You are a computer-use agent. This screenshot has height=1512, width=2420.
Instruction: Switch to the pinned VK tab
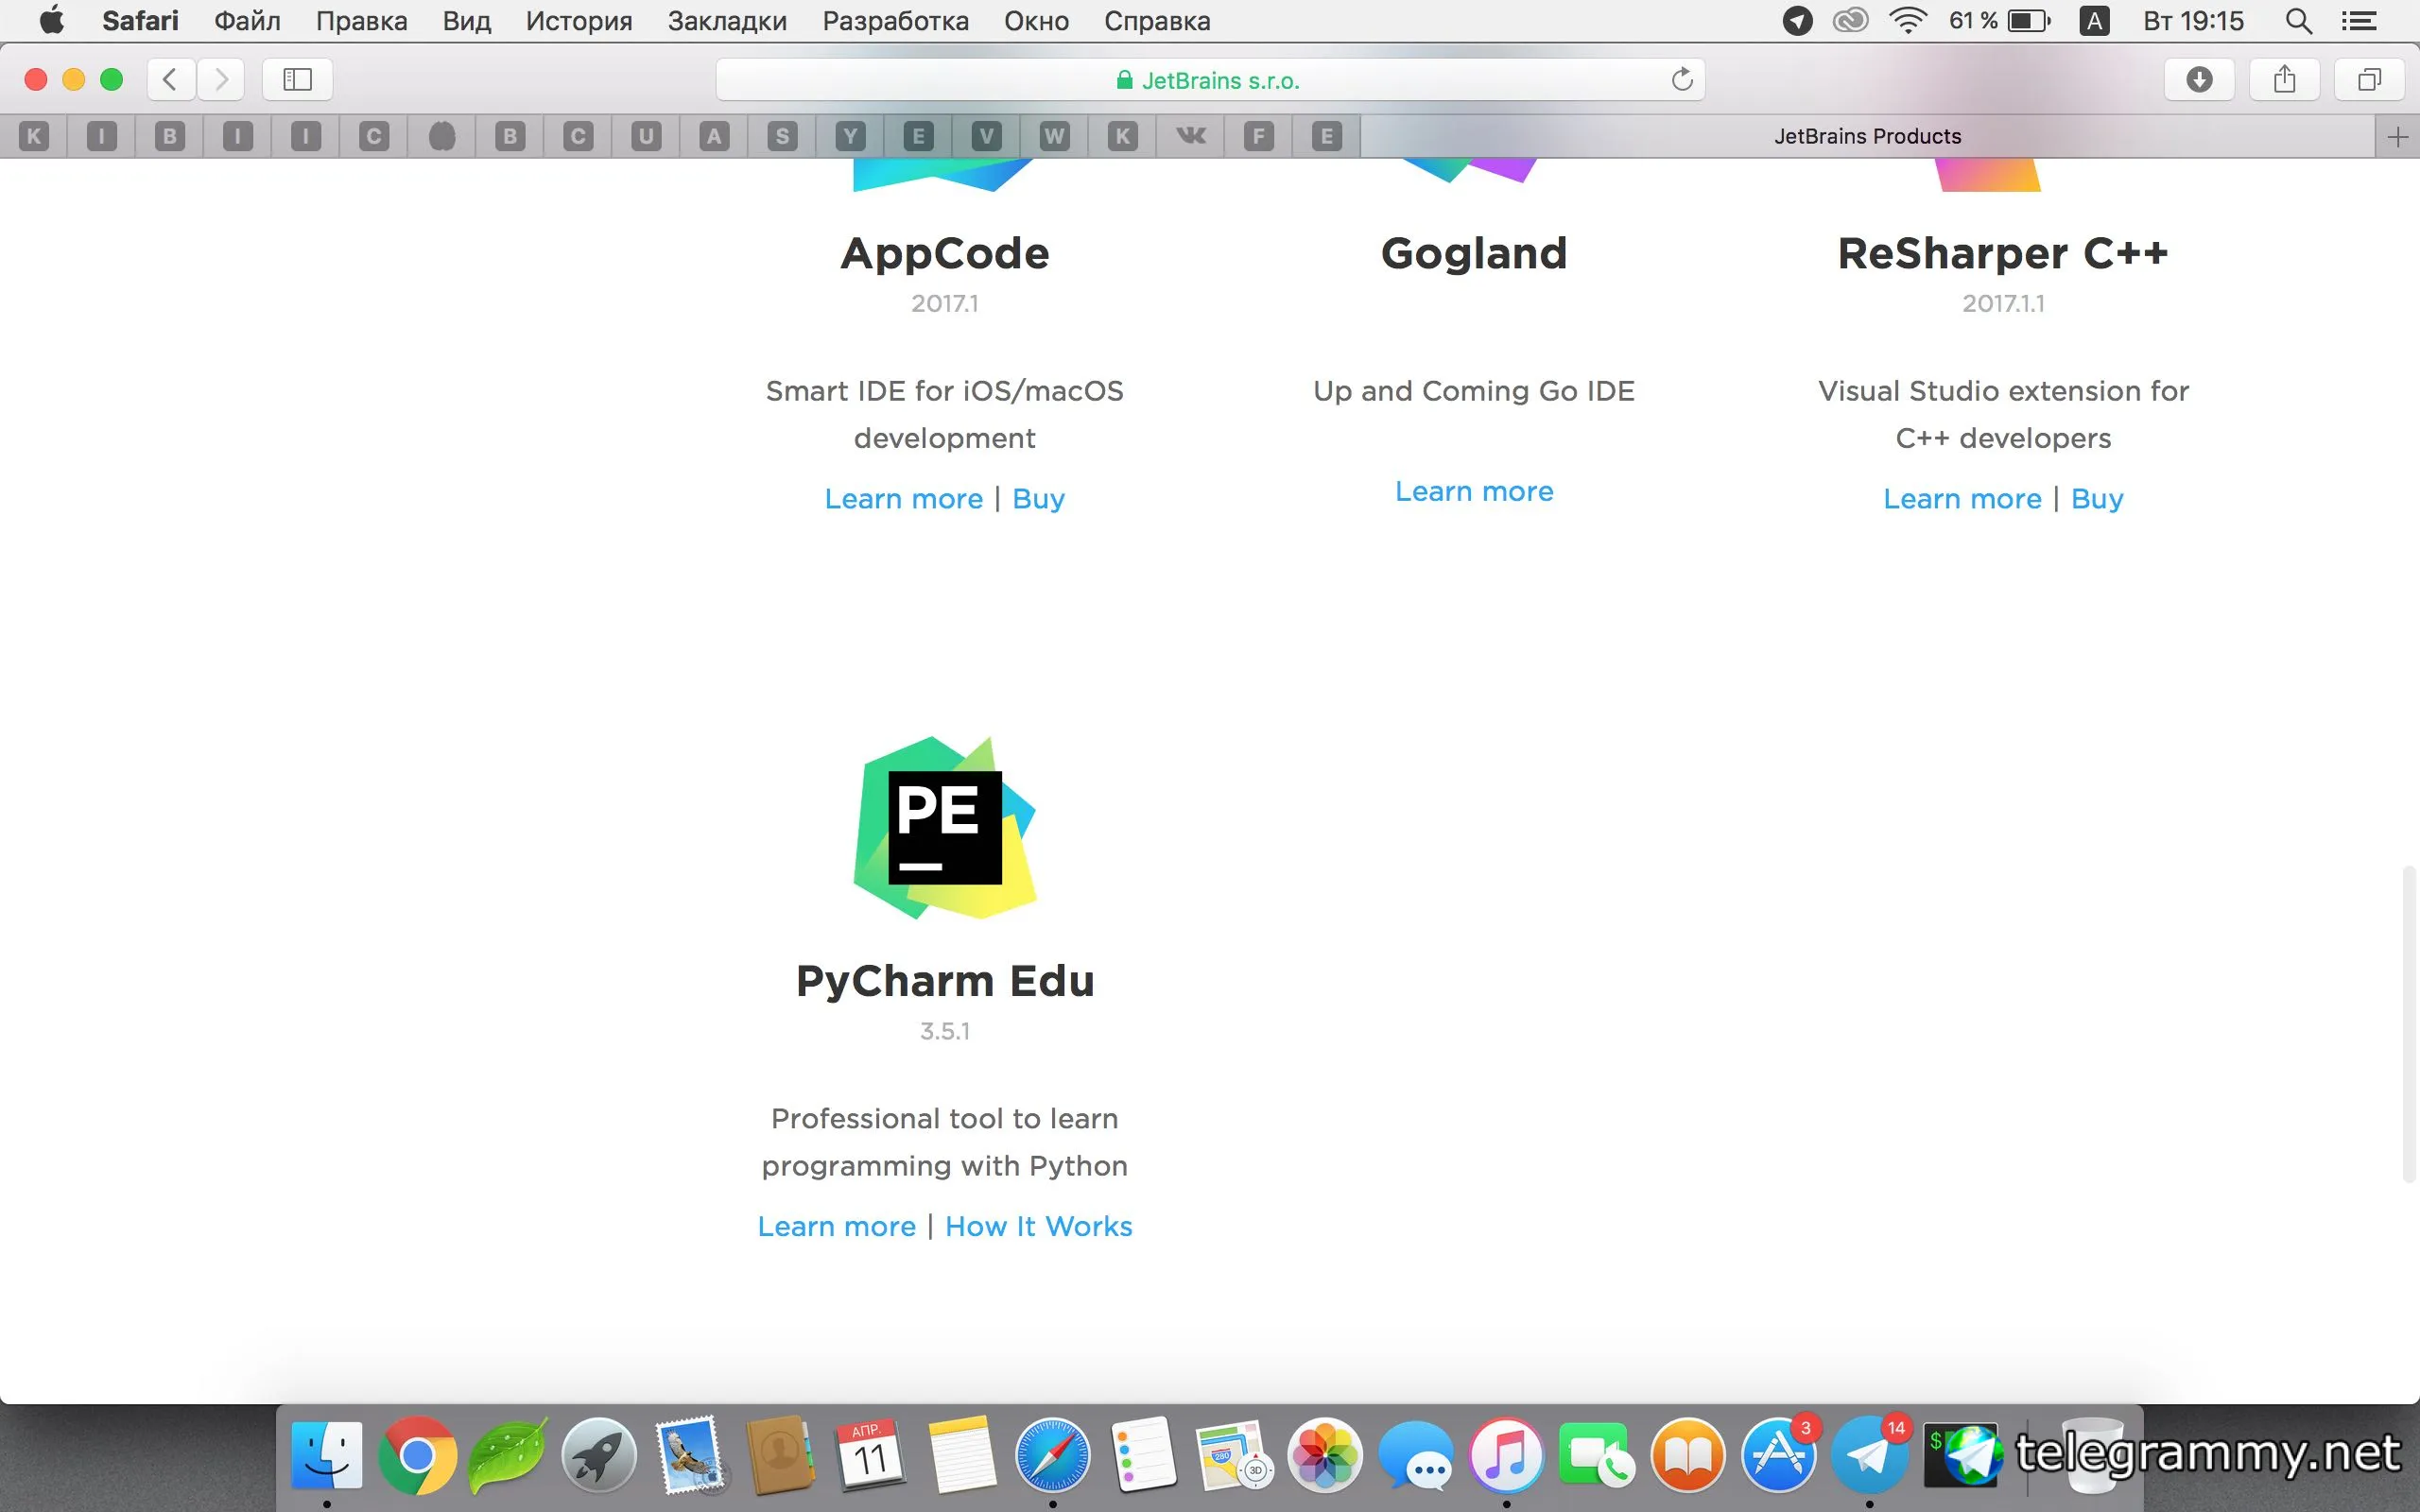1190,136
